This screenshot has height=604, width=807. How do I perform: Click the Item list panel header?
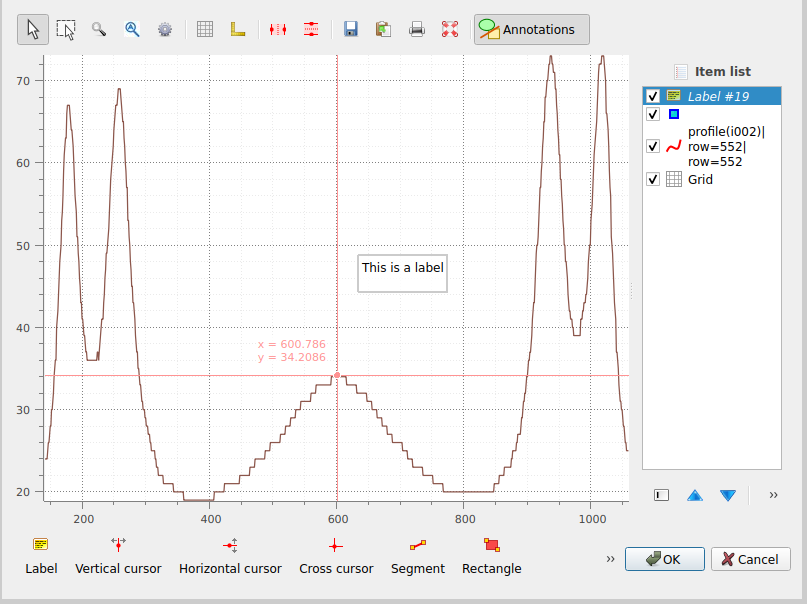point(712,72)
